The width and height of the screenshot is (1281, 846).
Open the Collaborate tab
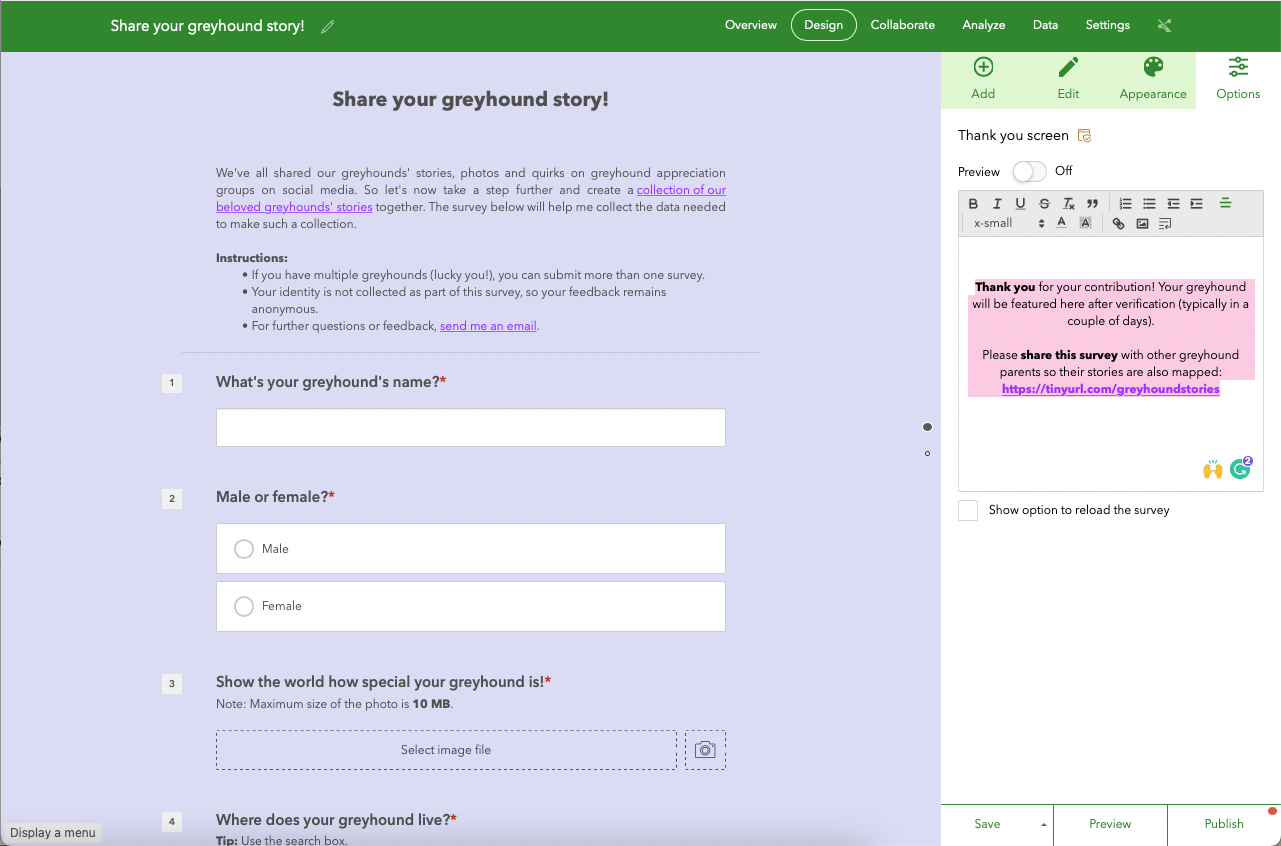pos(903,25)
